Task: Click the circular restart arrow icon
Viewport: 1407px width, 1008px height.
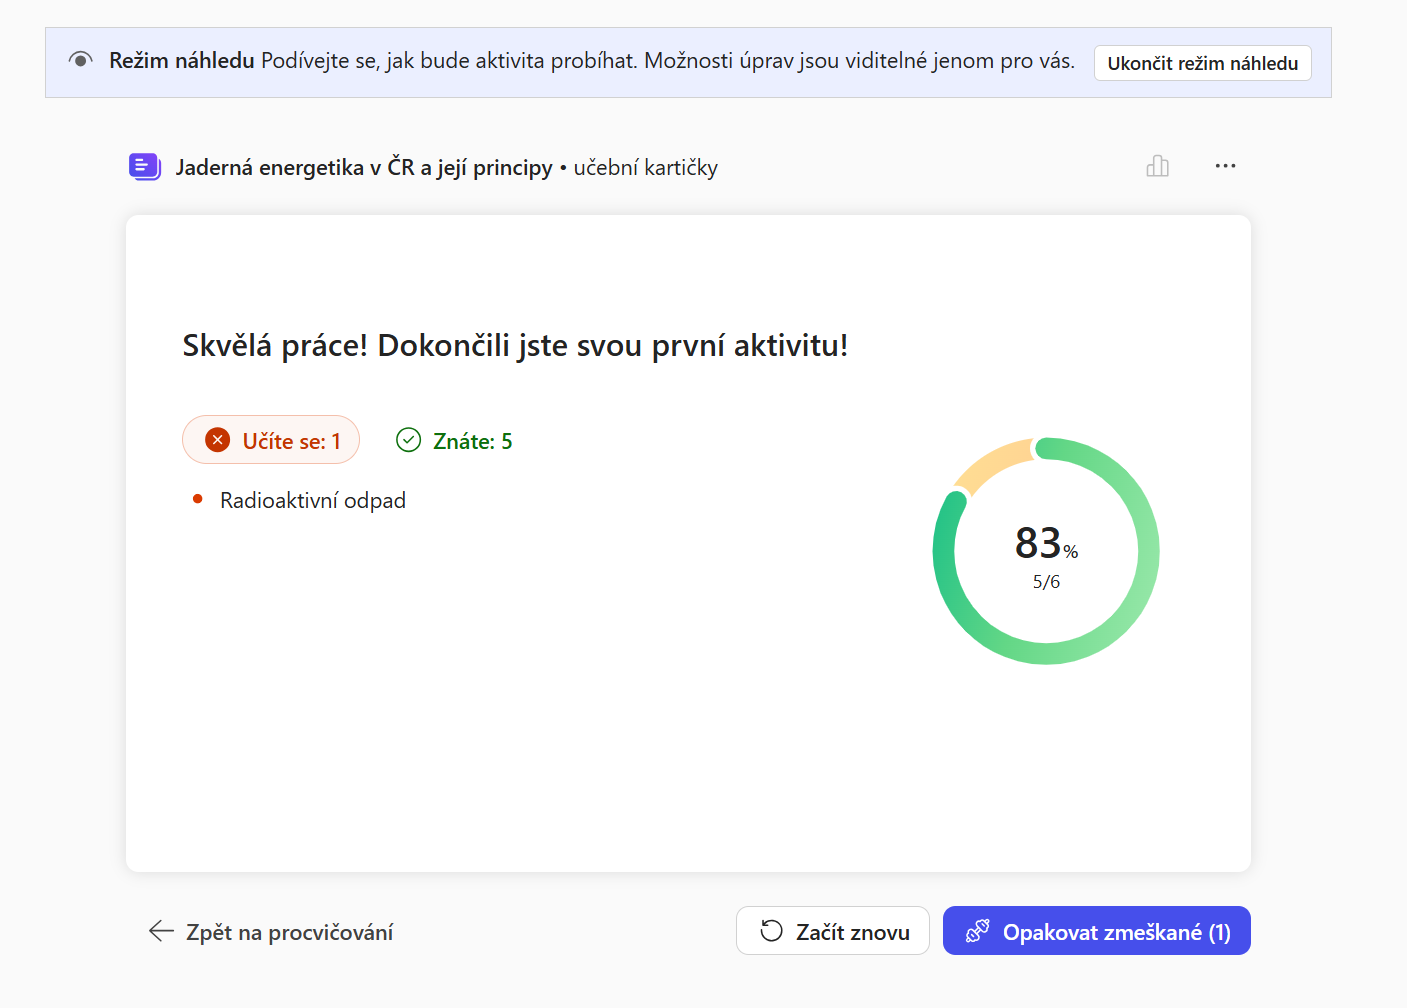Action: point(771,931)
